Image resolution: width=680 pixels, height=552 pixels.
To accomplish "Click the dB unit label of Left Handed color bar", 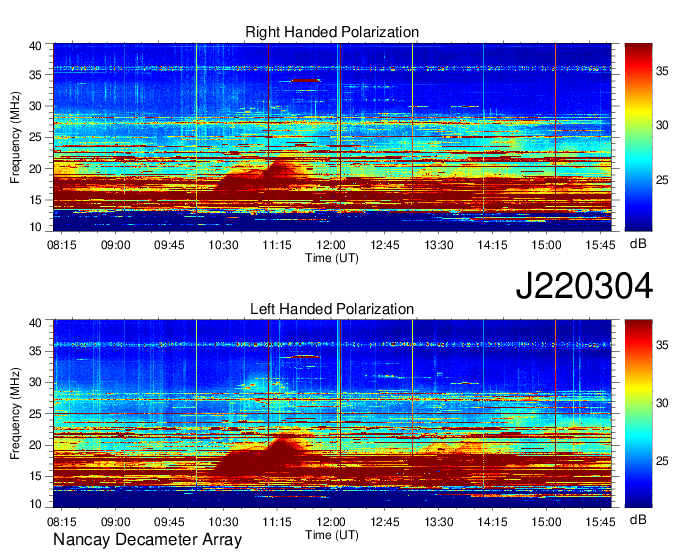I will point(638,520).
